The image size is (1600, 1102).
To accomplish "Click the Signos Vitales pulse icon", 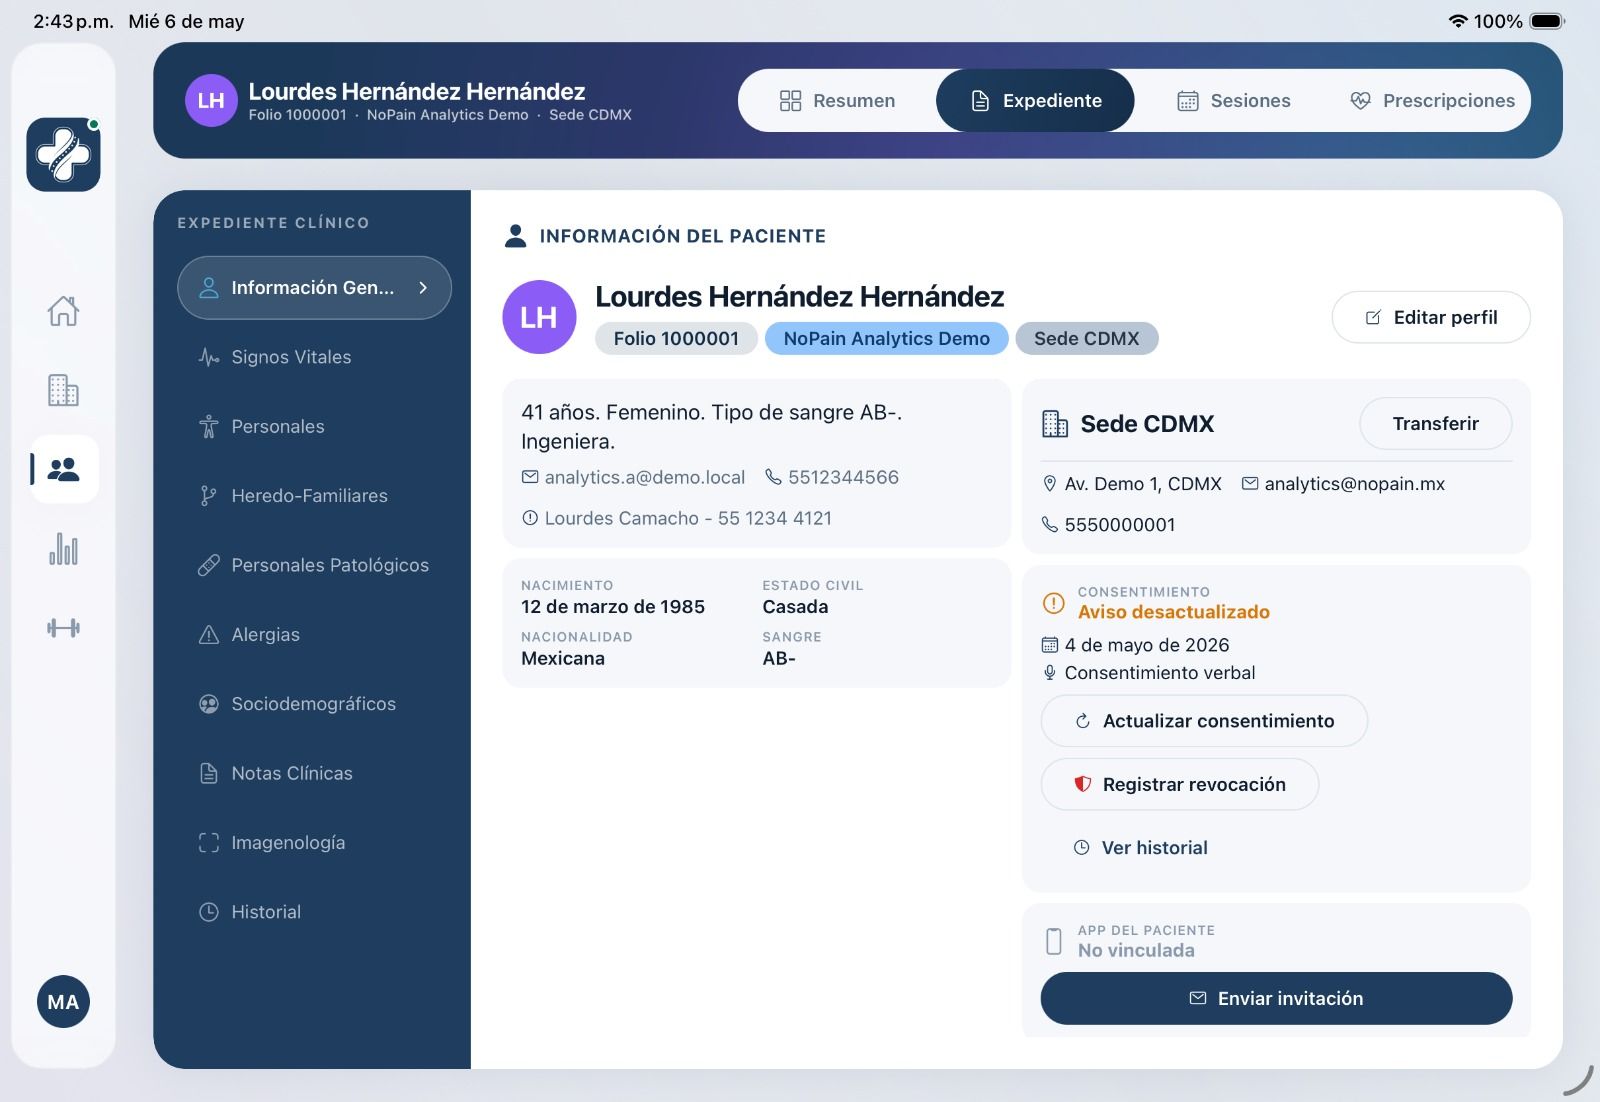I will point(209,357).
